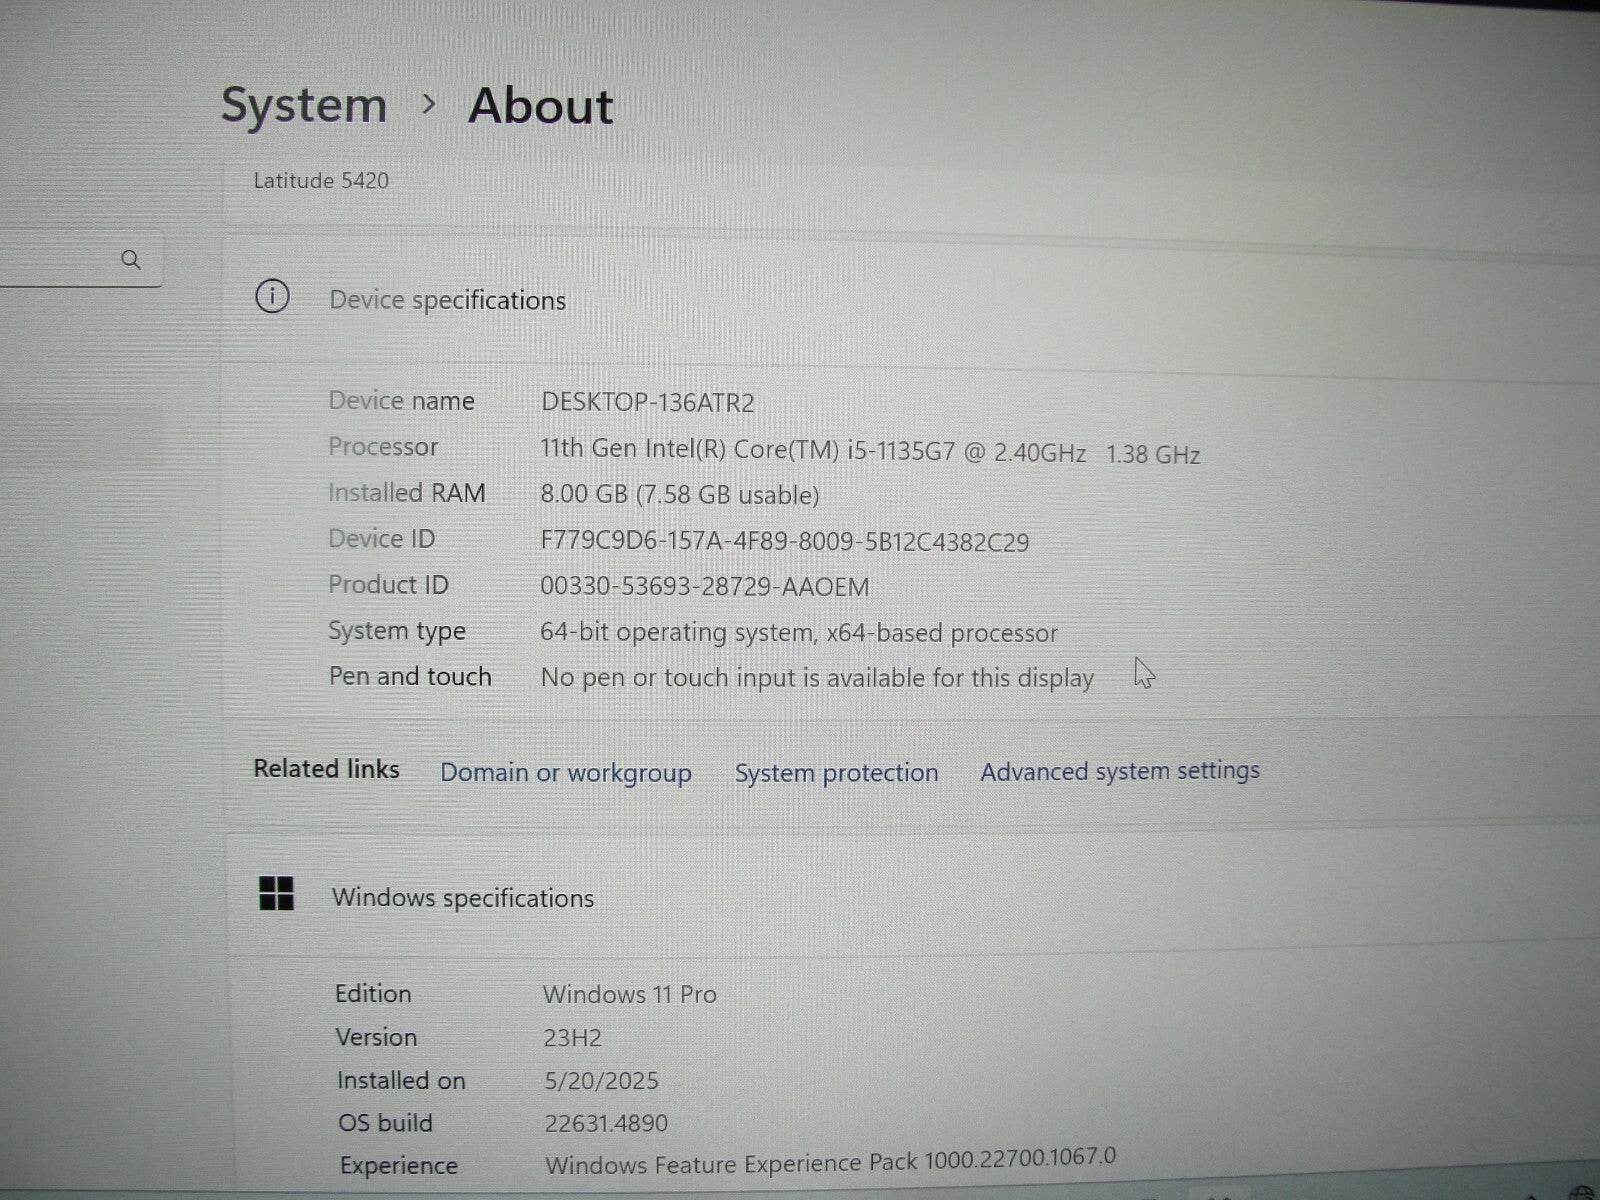The width and height of the screenshot is (1600, 1200).
Task: Click the Latitude 5420 device name heading
Action: [x=321, y=181]
